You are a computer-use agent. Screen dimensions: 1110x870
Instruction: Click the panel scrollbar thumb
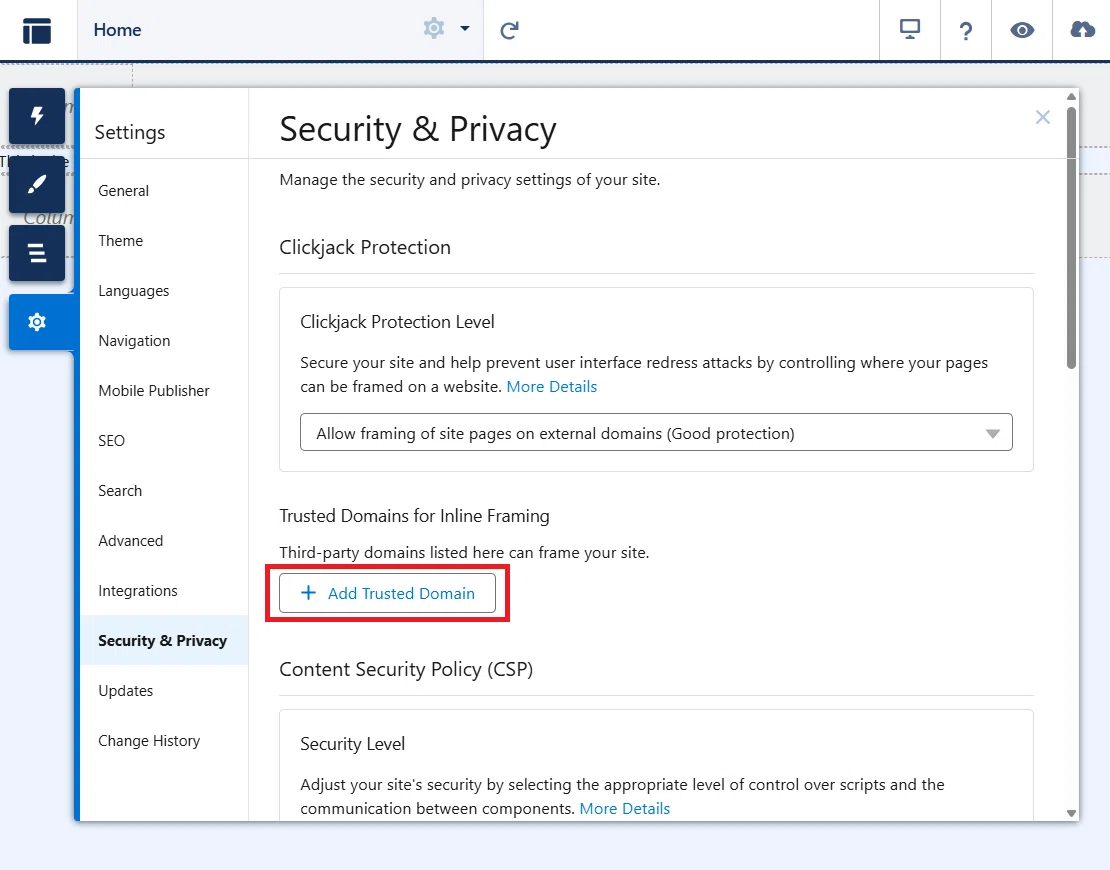[1071, 237]
